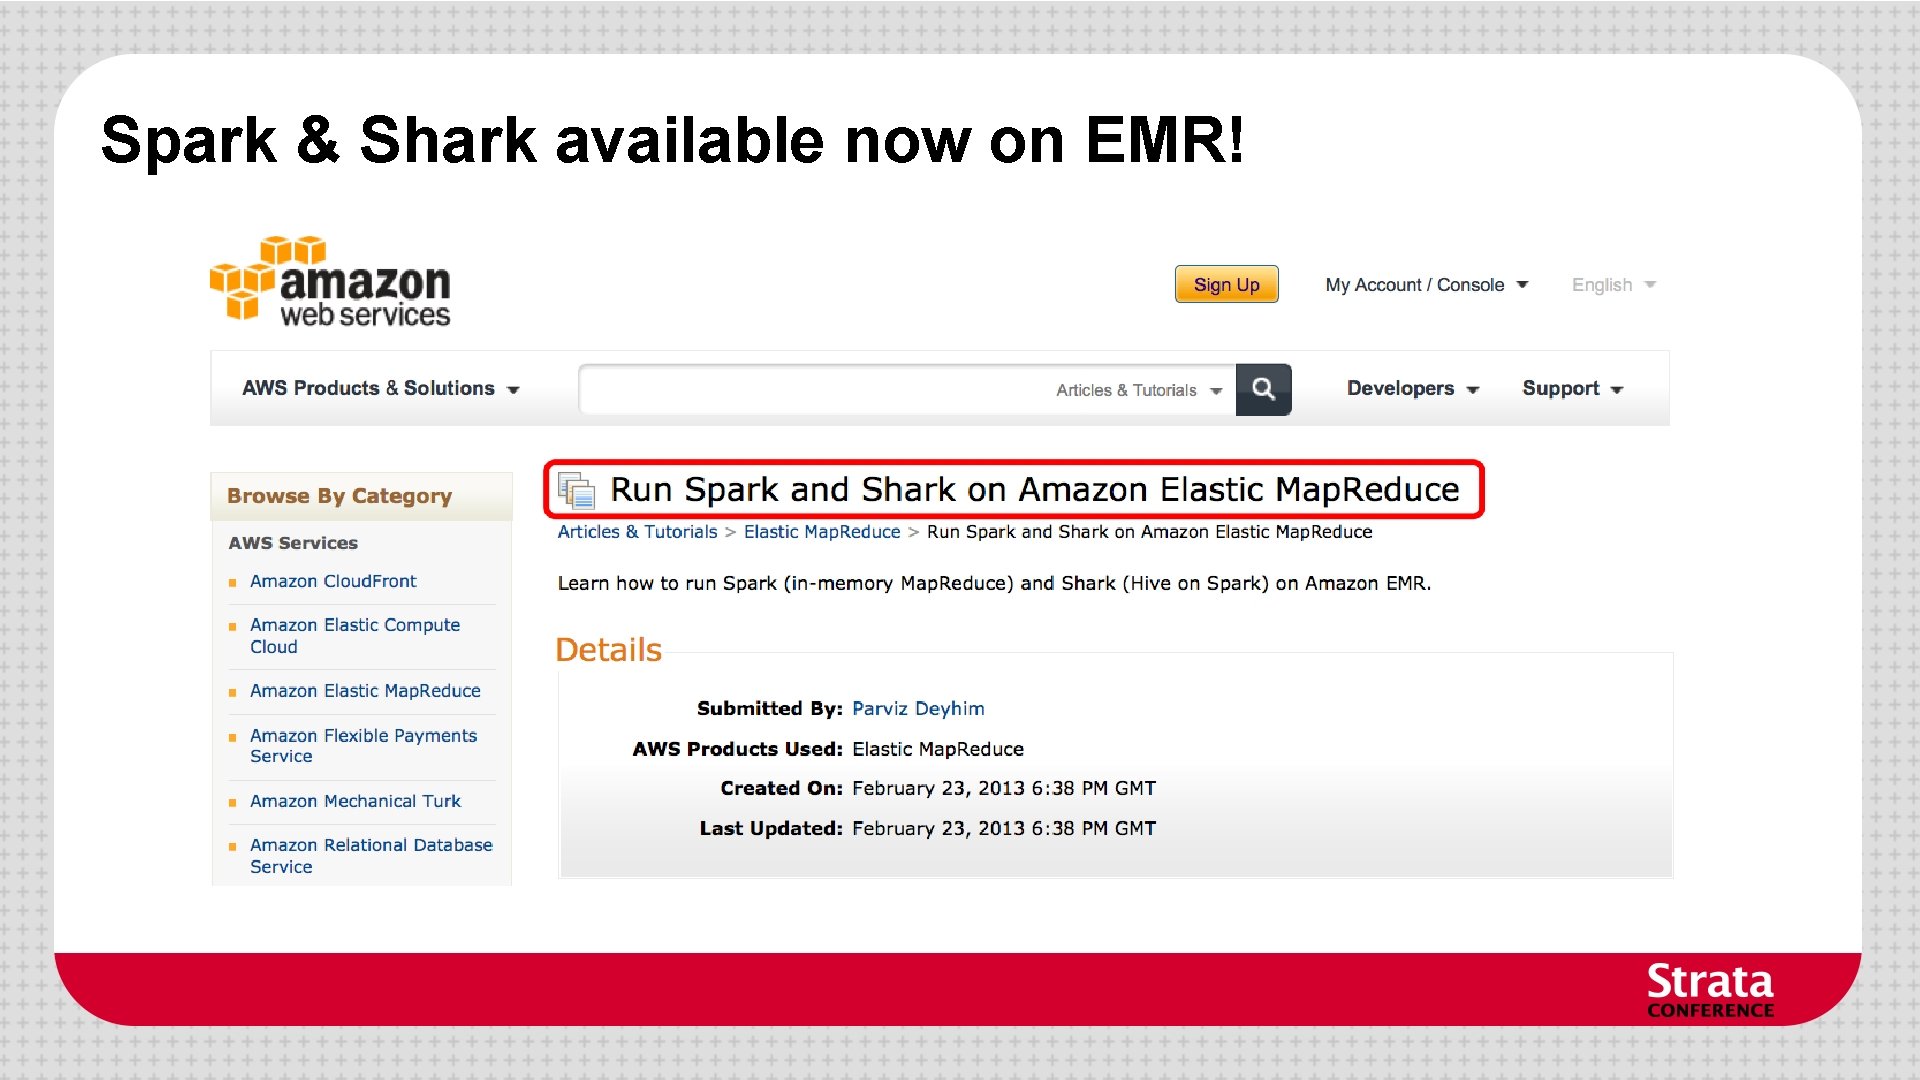
Task: Select the article document icon beside the headline
Action: [x=576, y=491]
